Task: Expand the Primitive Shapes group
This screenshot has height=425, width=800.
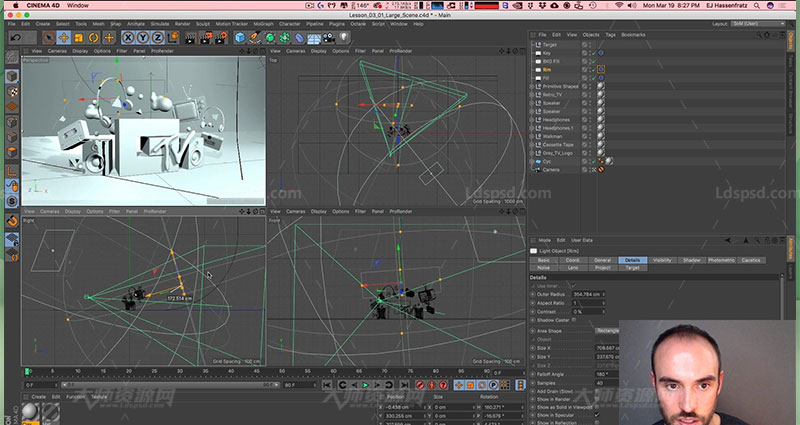Action: pos(532,87)
